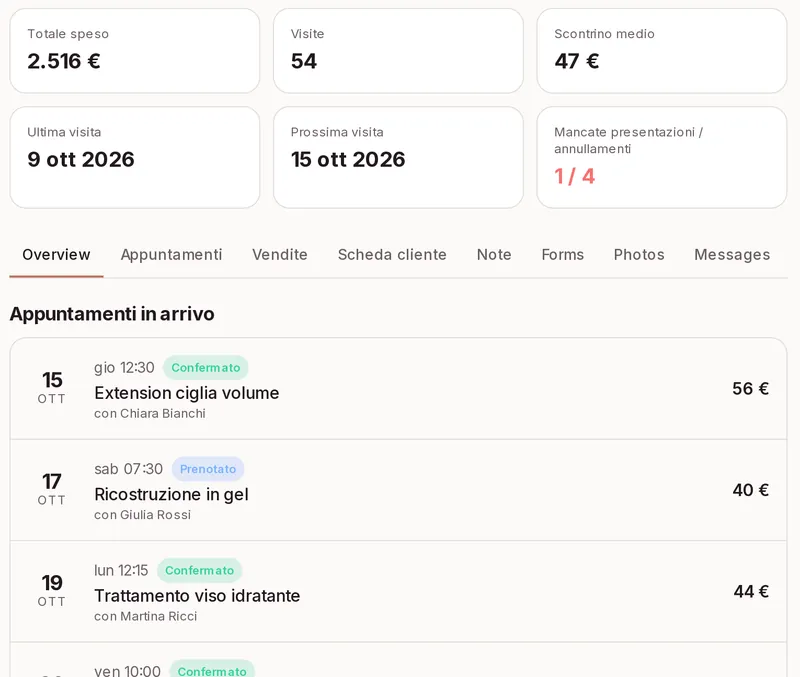Select the Visite count 54
This screenshot has height=677, width=800.
(x=304, y=61)
